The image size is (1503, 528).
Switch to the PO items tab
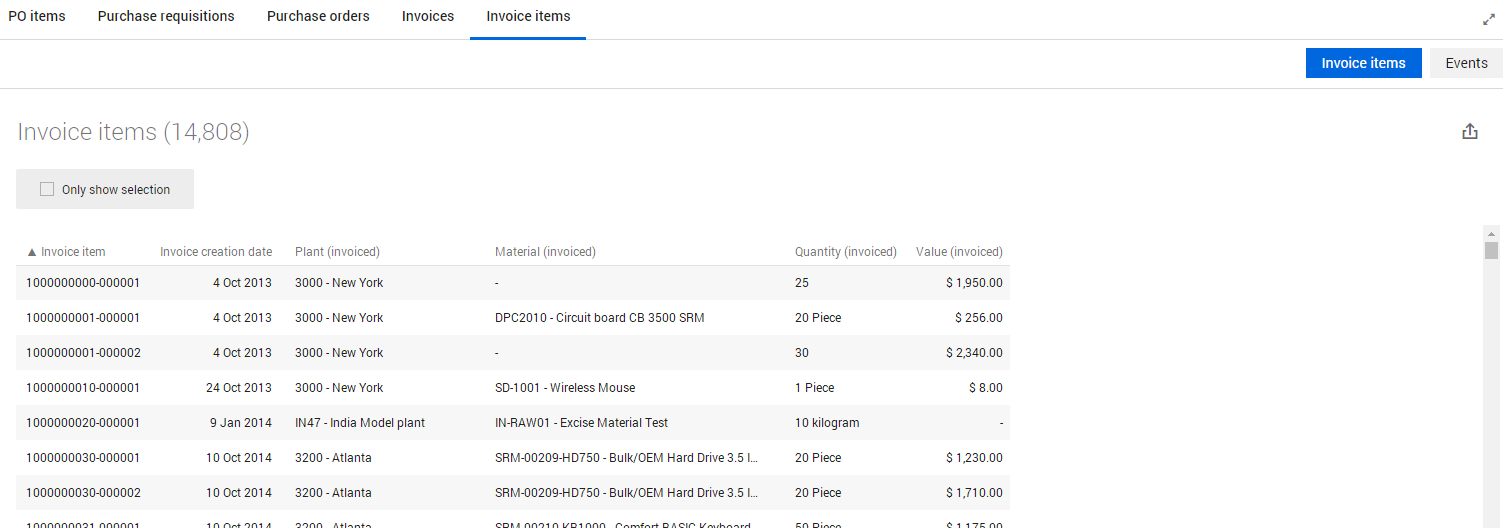[37, 16]
